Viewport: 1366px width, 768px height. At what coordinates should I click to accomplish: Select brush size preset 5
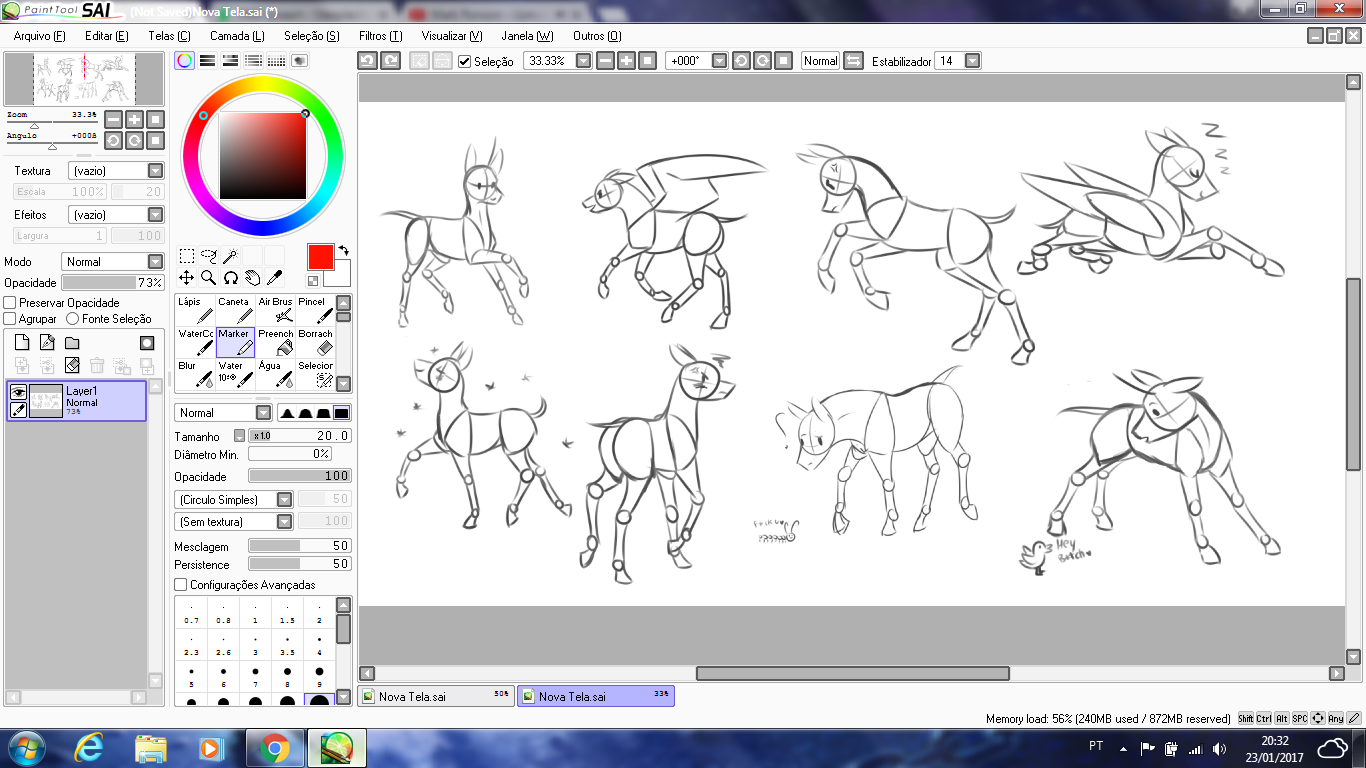pyautogui.click(x=191, y=676)
